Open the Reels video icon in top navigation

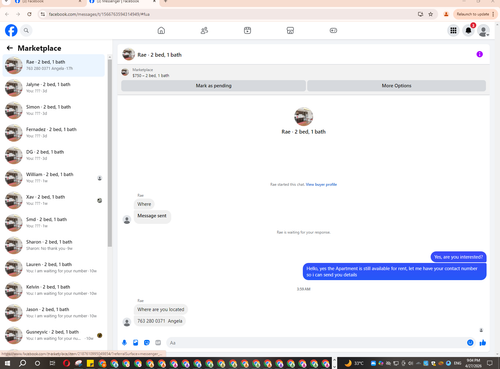click(247, 31)
